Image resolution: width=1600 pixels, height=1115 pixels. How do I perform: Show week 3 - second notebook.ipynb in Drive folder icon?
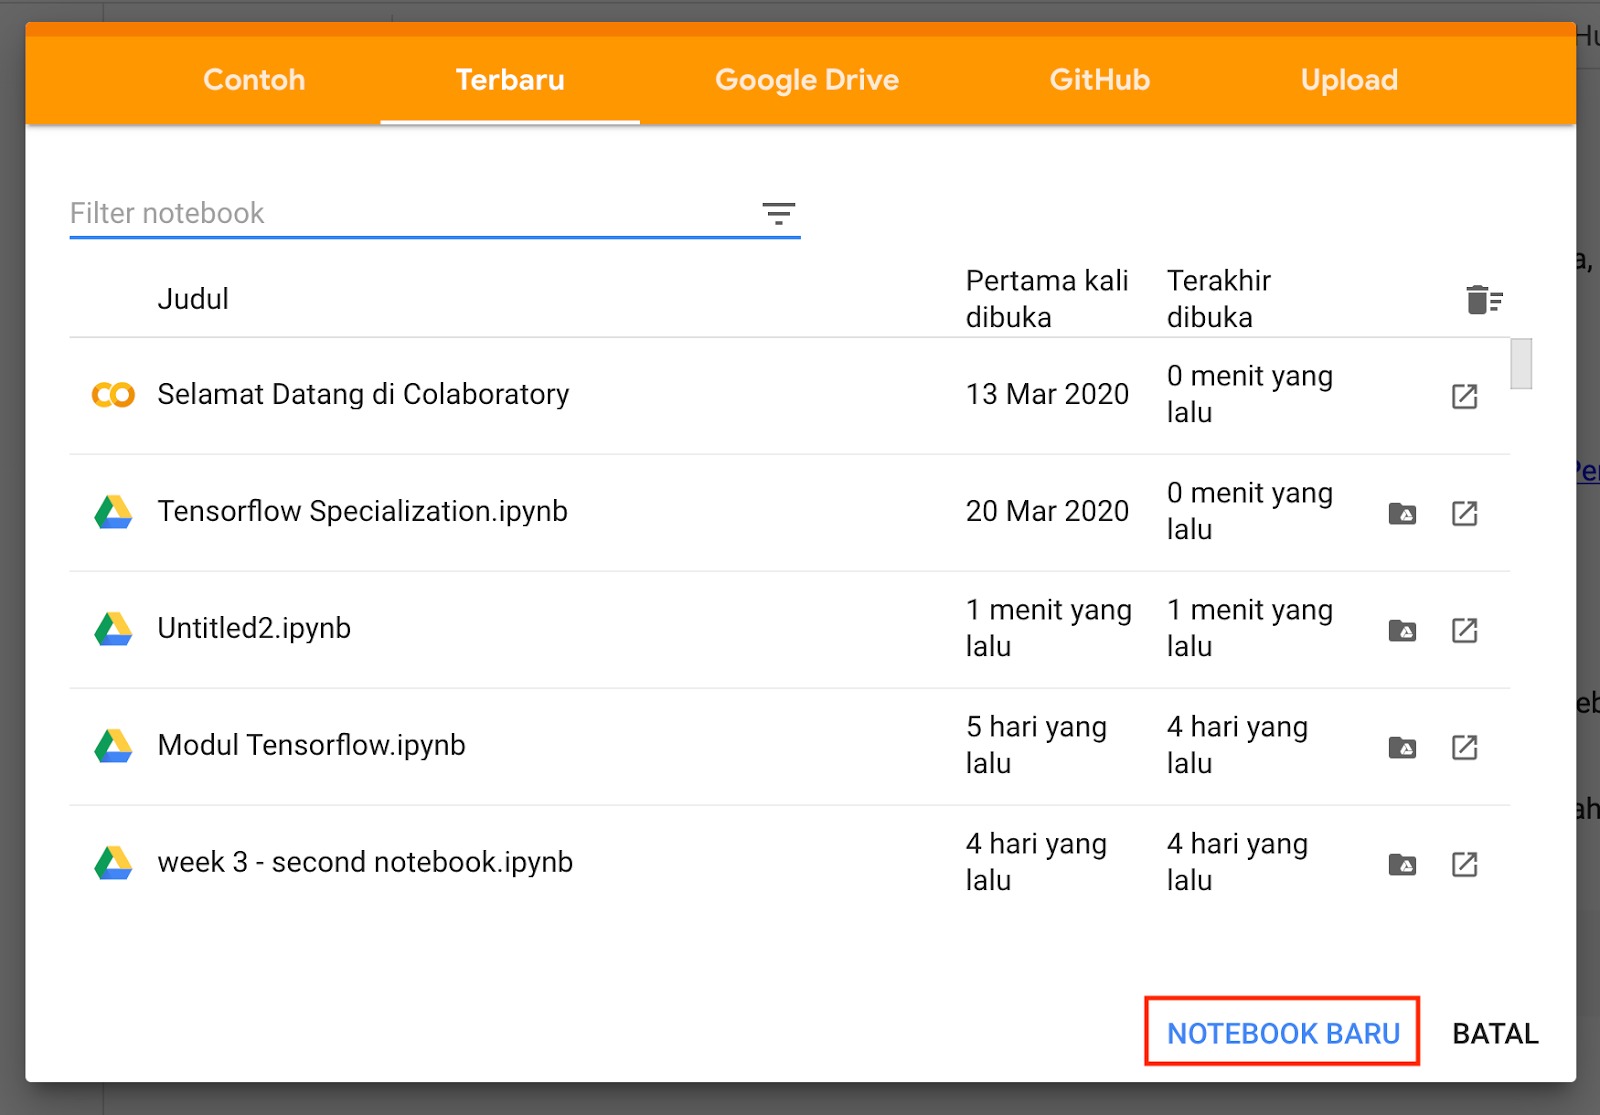coord(1402,865)
